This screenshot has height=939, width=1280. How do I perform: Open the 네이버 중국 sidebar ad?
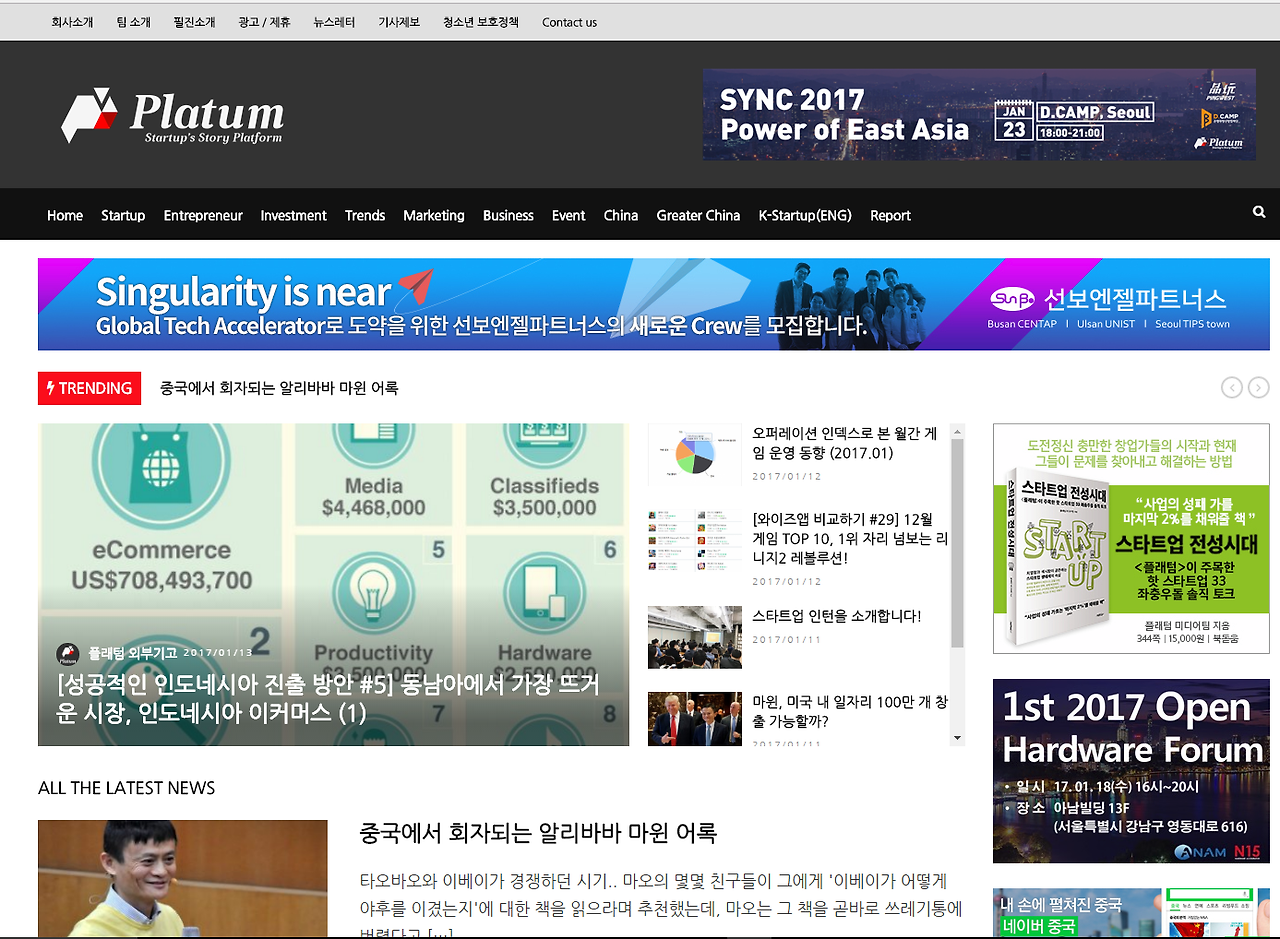pyautogui.click(x=1131, y=912)
